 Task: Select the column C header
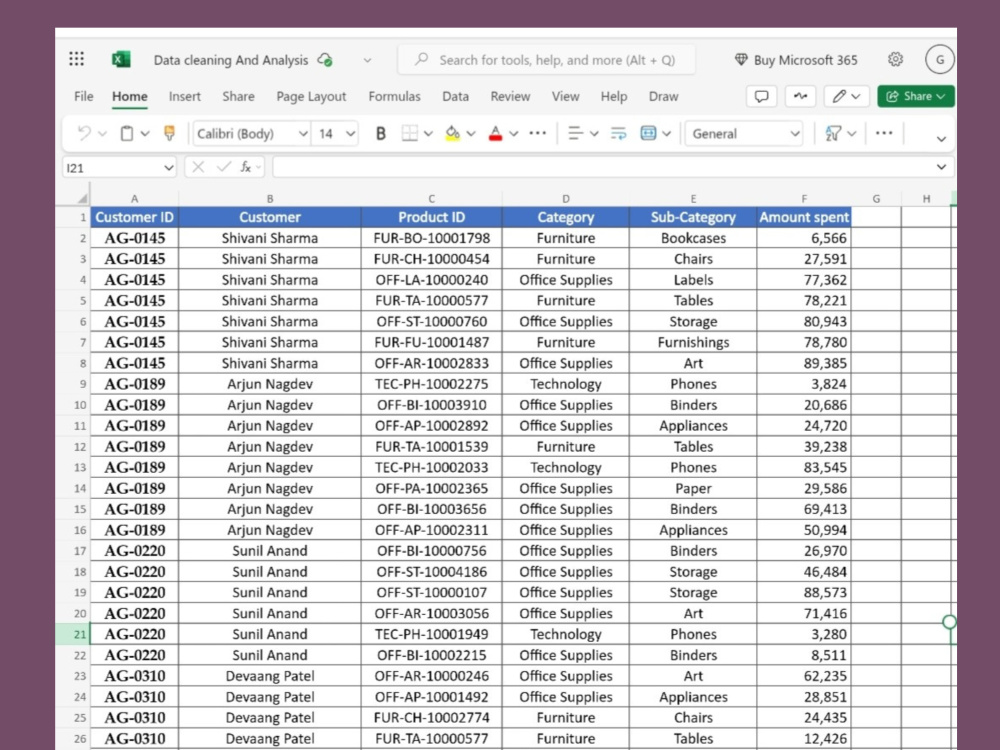coord(431,198)
